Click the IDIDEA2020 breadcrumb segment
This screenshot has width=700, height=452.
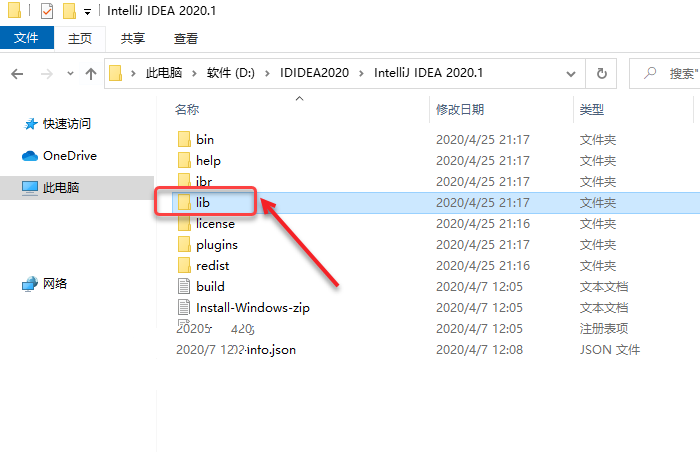pyautogui.click(x=314, y=73)
